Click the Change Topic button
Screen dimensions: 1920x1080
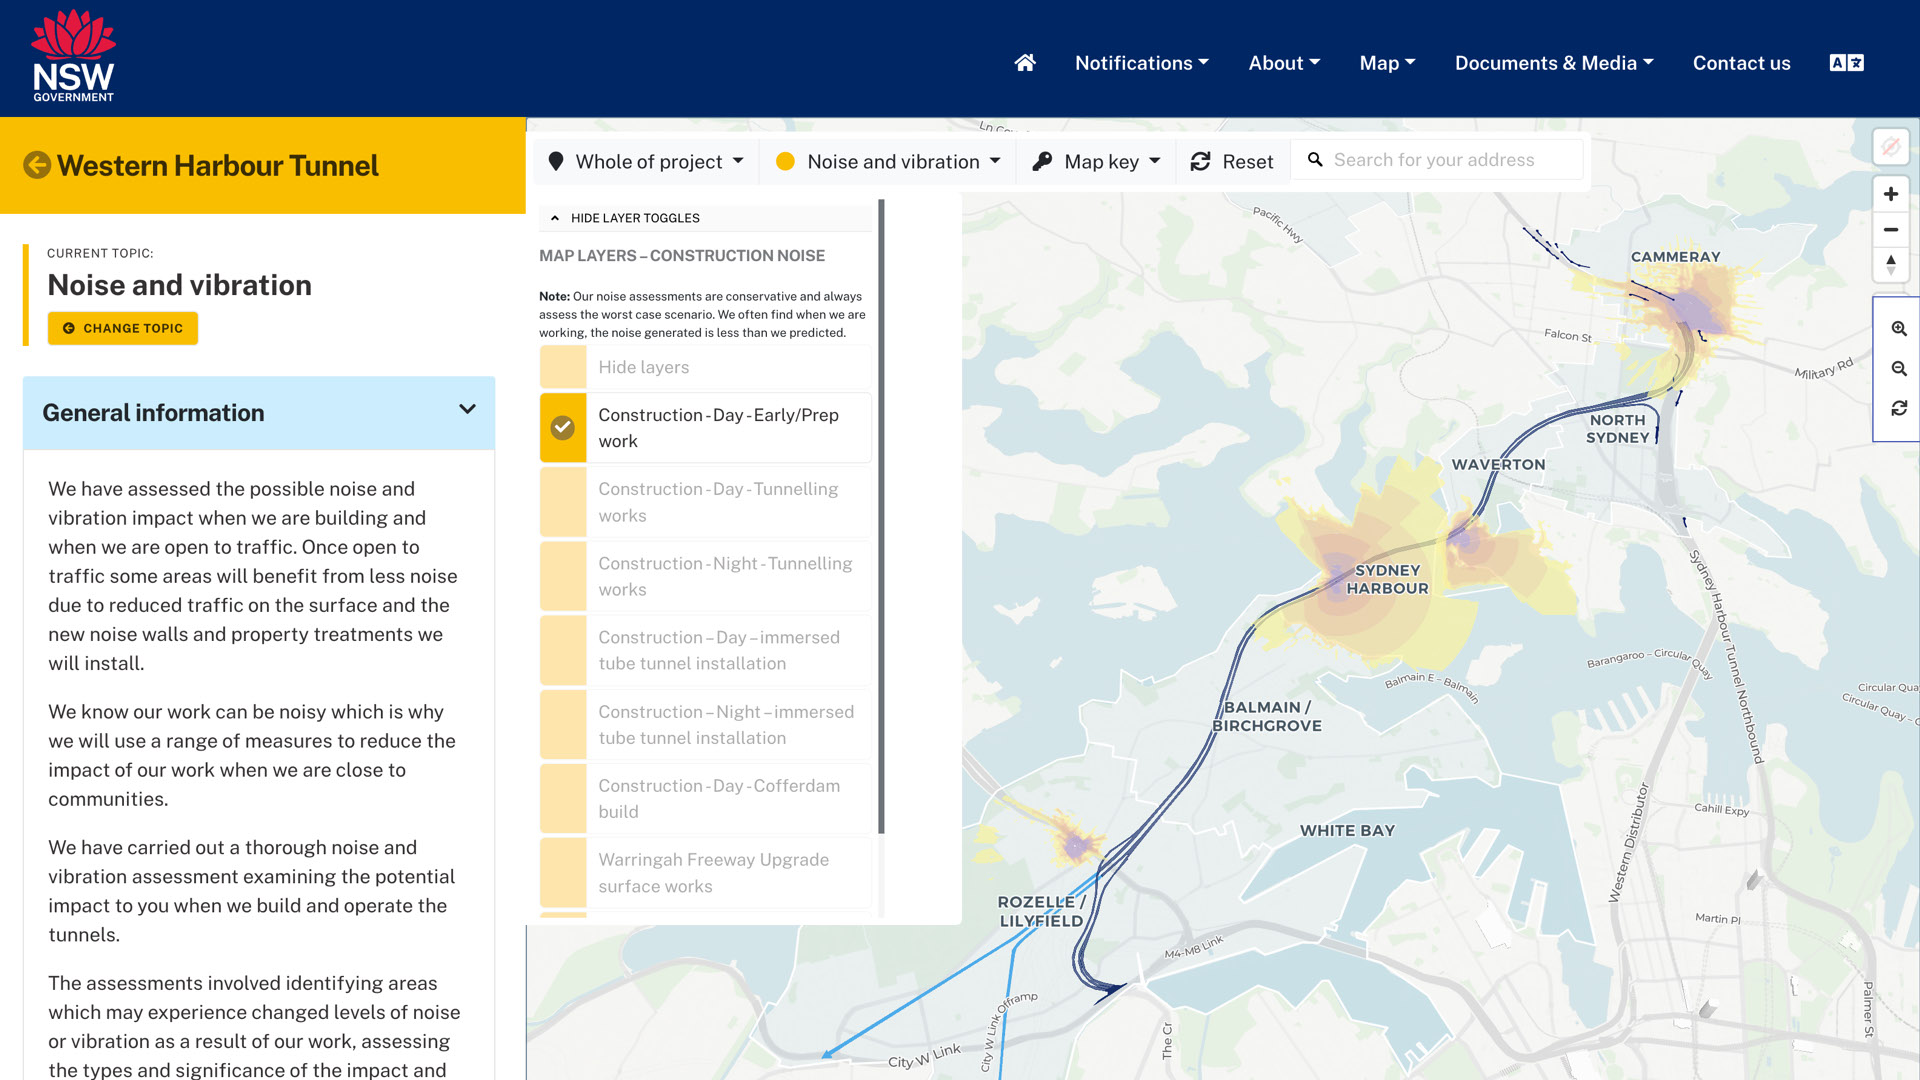coord(123,328)
